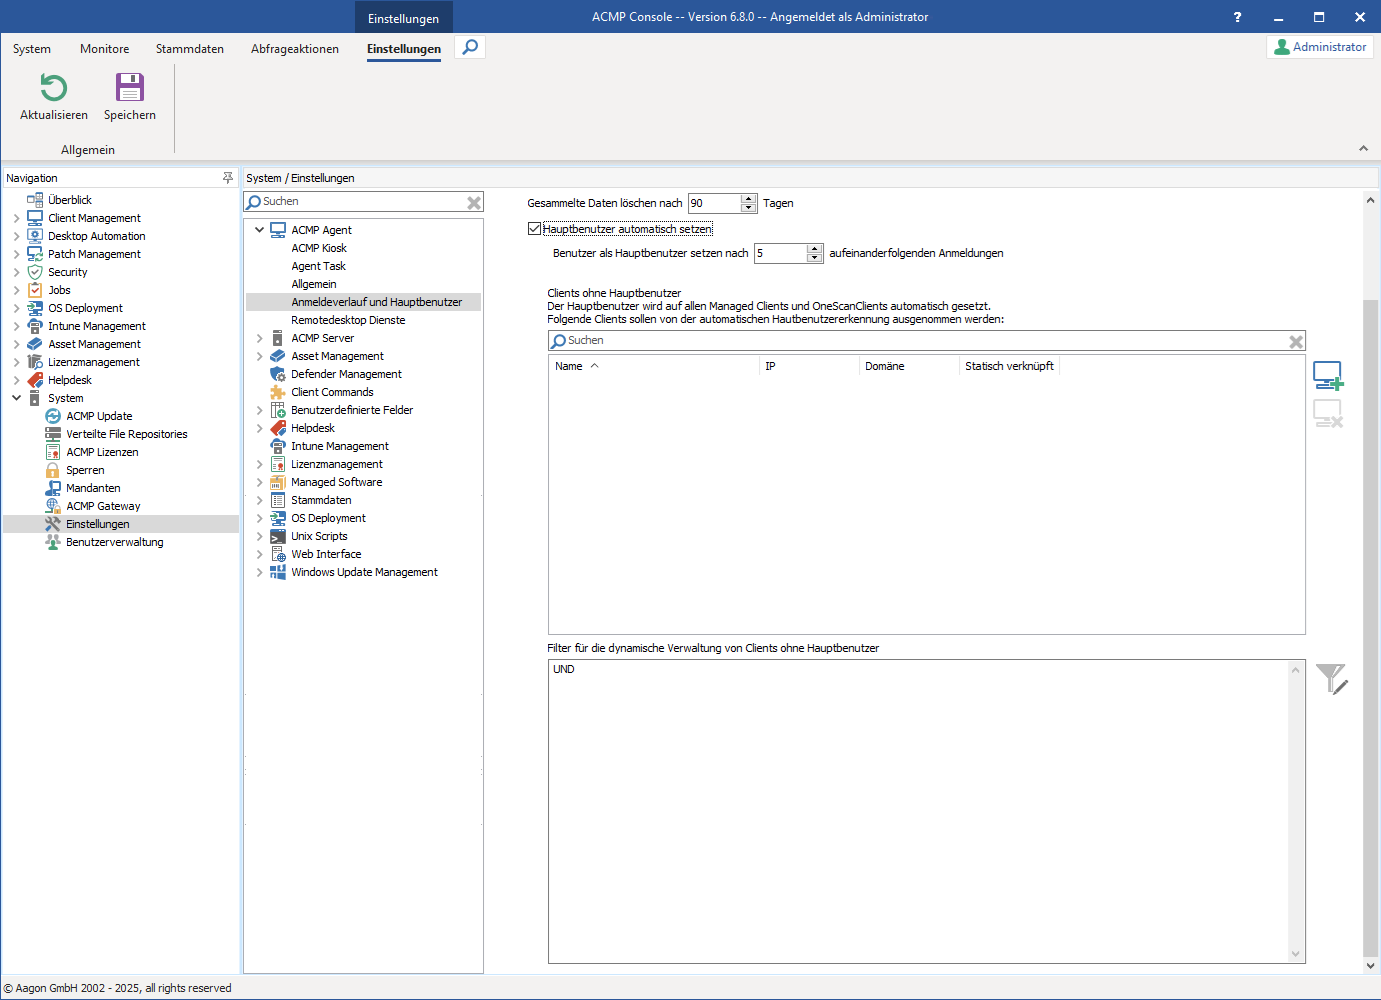Open Benutzerverwaltung in the navigation
This screenshot has height=1000, width=1381.
[x=114, y=542]
